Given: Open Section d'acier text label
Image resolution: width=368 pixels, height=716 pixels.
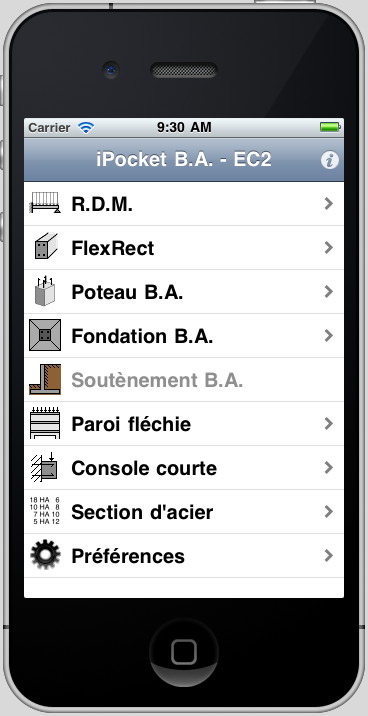Looking at the screenshot, I should coord(142,512).
